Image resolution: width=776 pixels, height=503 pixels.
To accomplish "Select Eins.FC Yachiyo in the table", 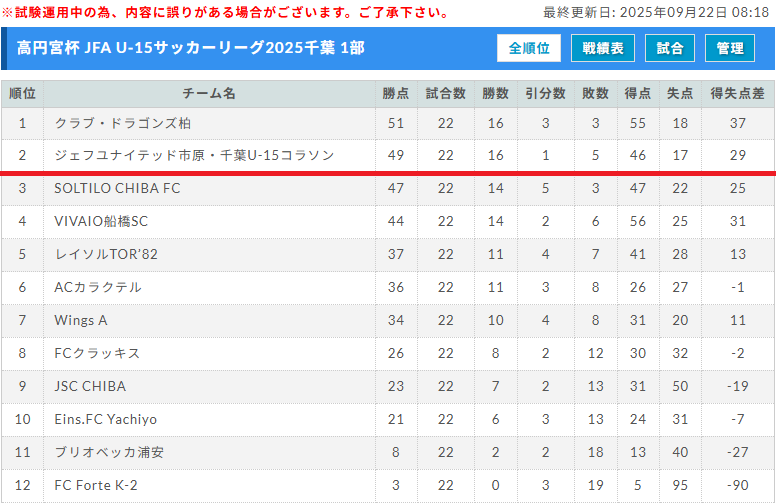I will pyautogui.click(x=106, y=419).
